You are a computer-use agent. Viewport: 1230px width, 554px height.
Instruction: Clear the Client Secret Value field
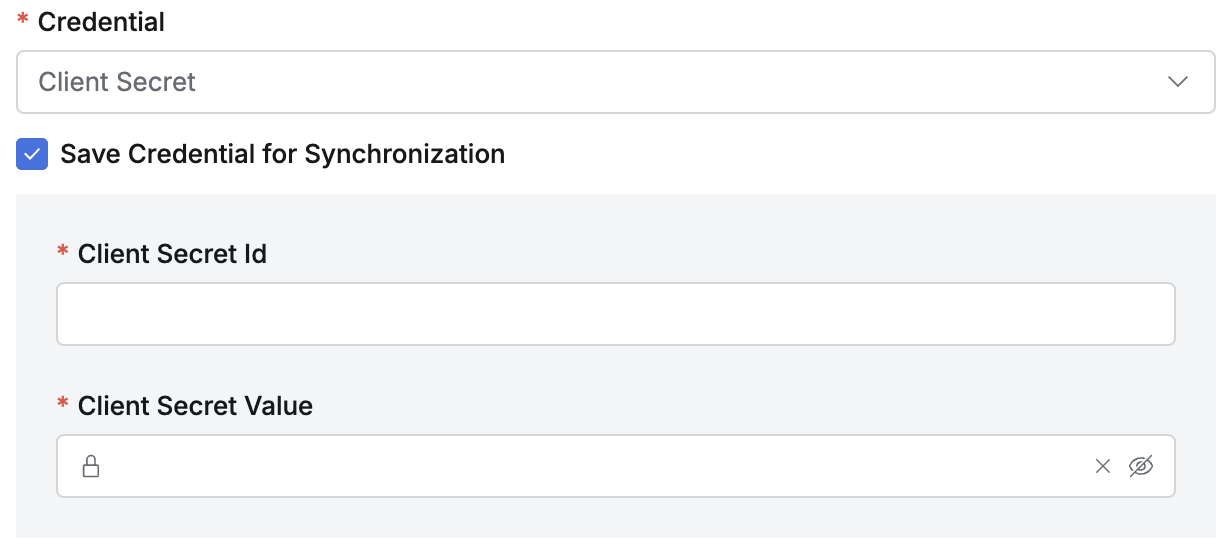tap(1103, 466)
